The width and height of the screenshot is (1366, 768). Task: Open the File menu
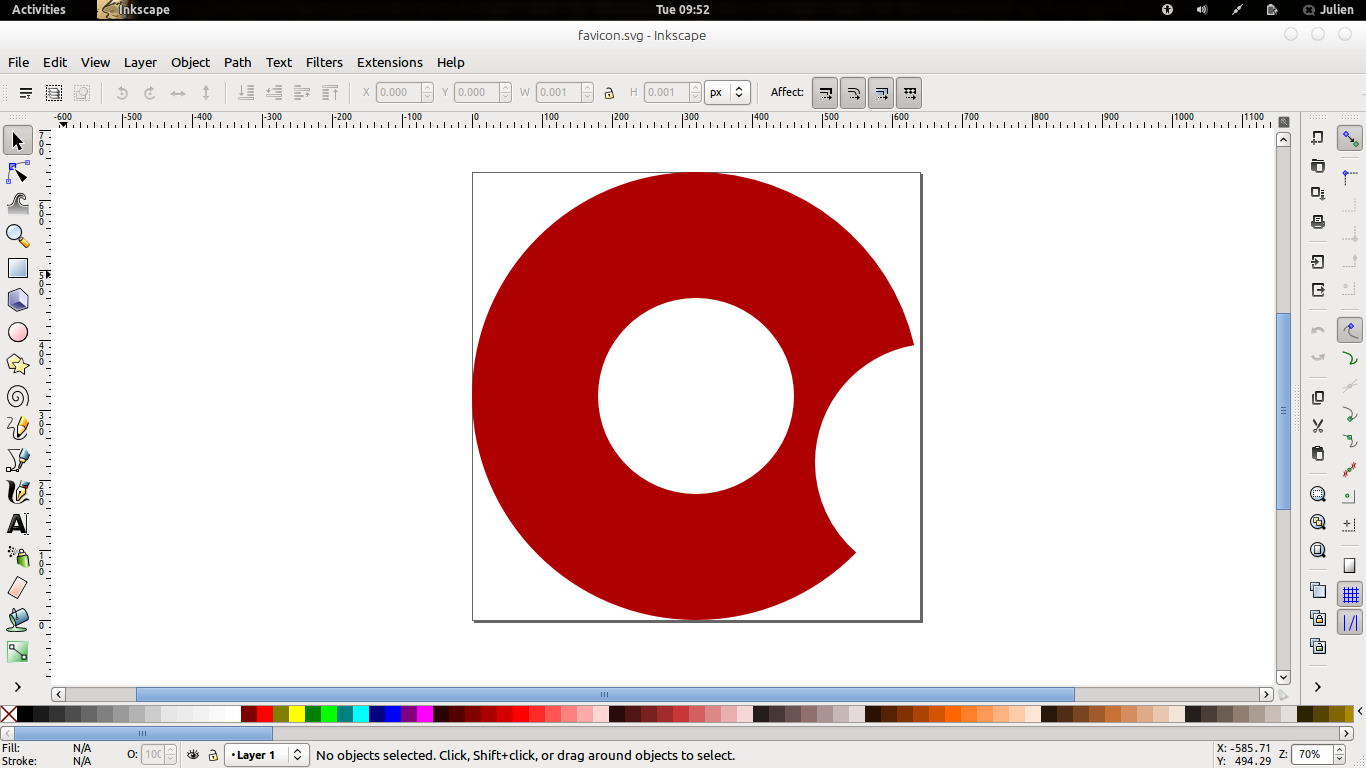pyautogui.click(x=18, y=62)
